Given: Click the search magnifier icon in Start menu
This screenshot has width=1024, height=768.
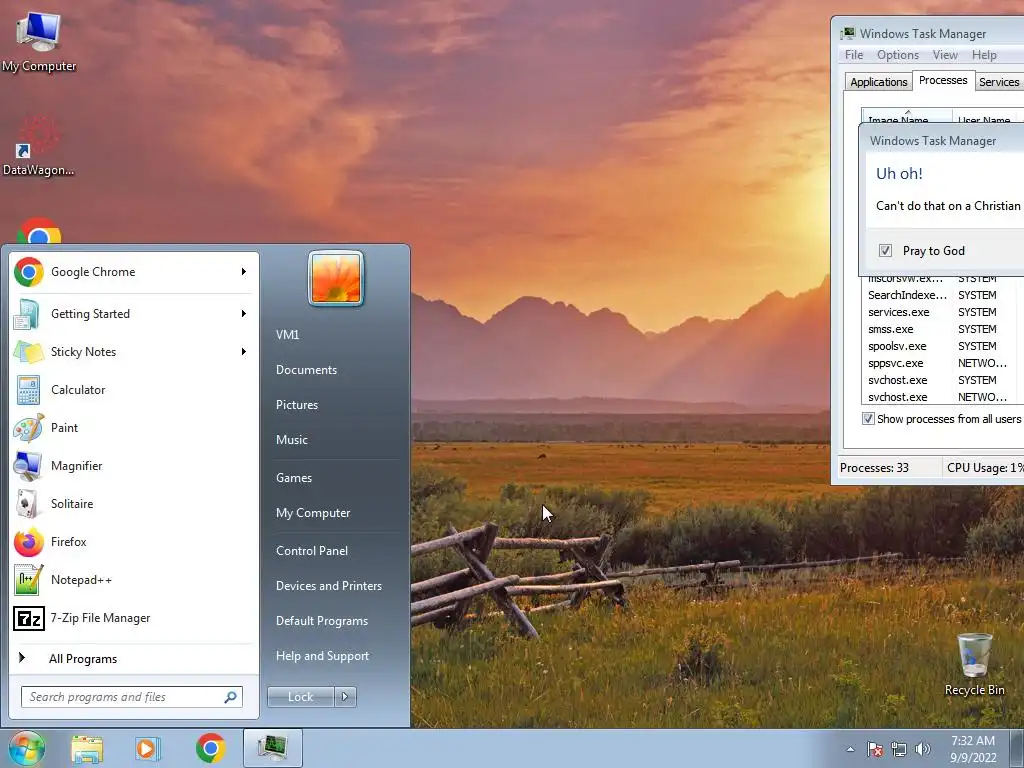Looking at the screenshot, I should tap(230, 697).
